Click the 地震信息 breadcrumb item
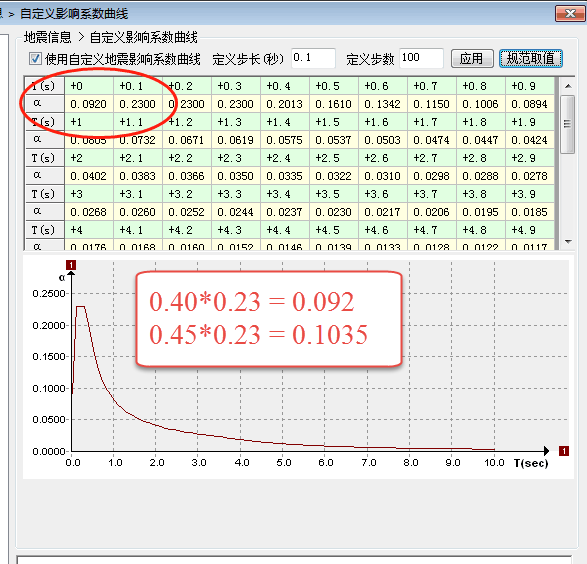The height and width of the screenshot is (564, 587). click(48, 37)
